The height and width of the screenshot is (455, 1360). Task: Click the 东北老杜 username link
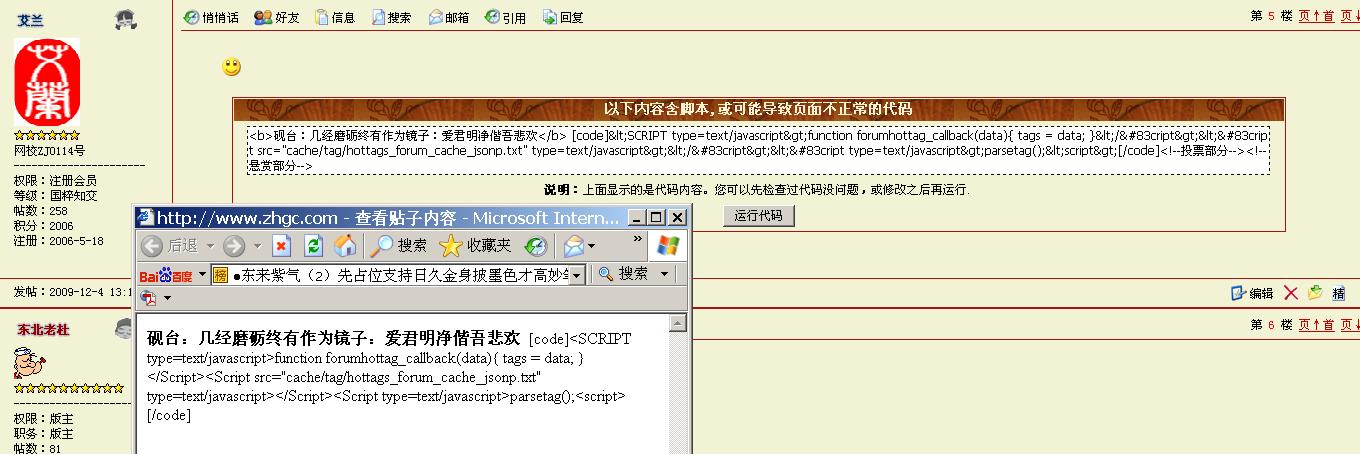43,329
